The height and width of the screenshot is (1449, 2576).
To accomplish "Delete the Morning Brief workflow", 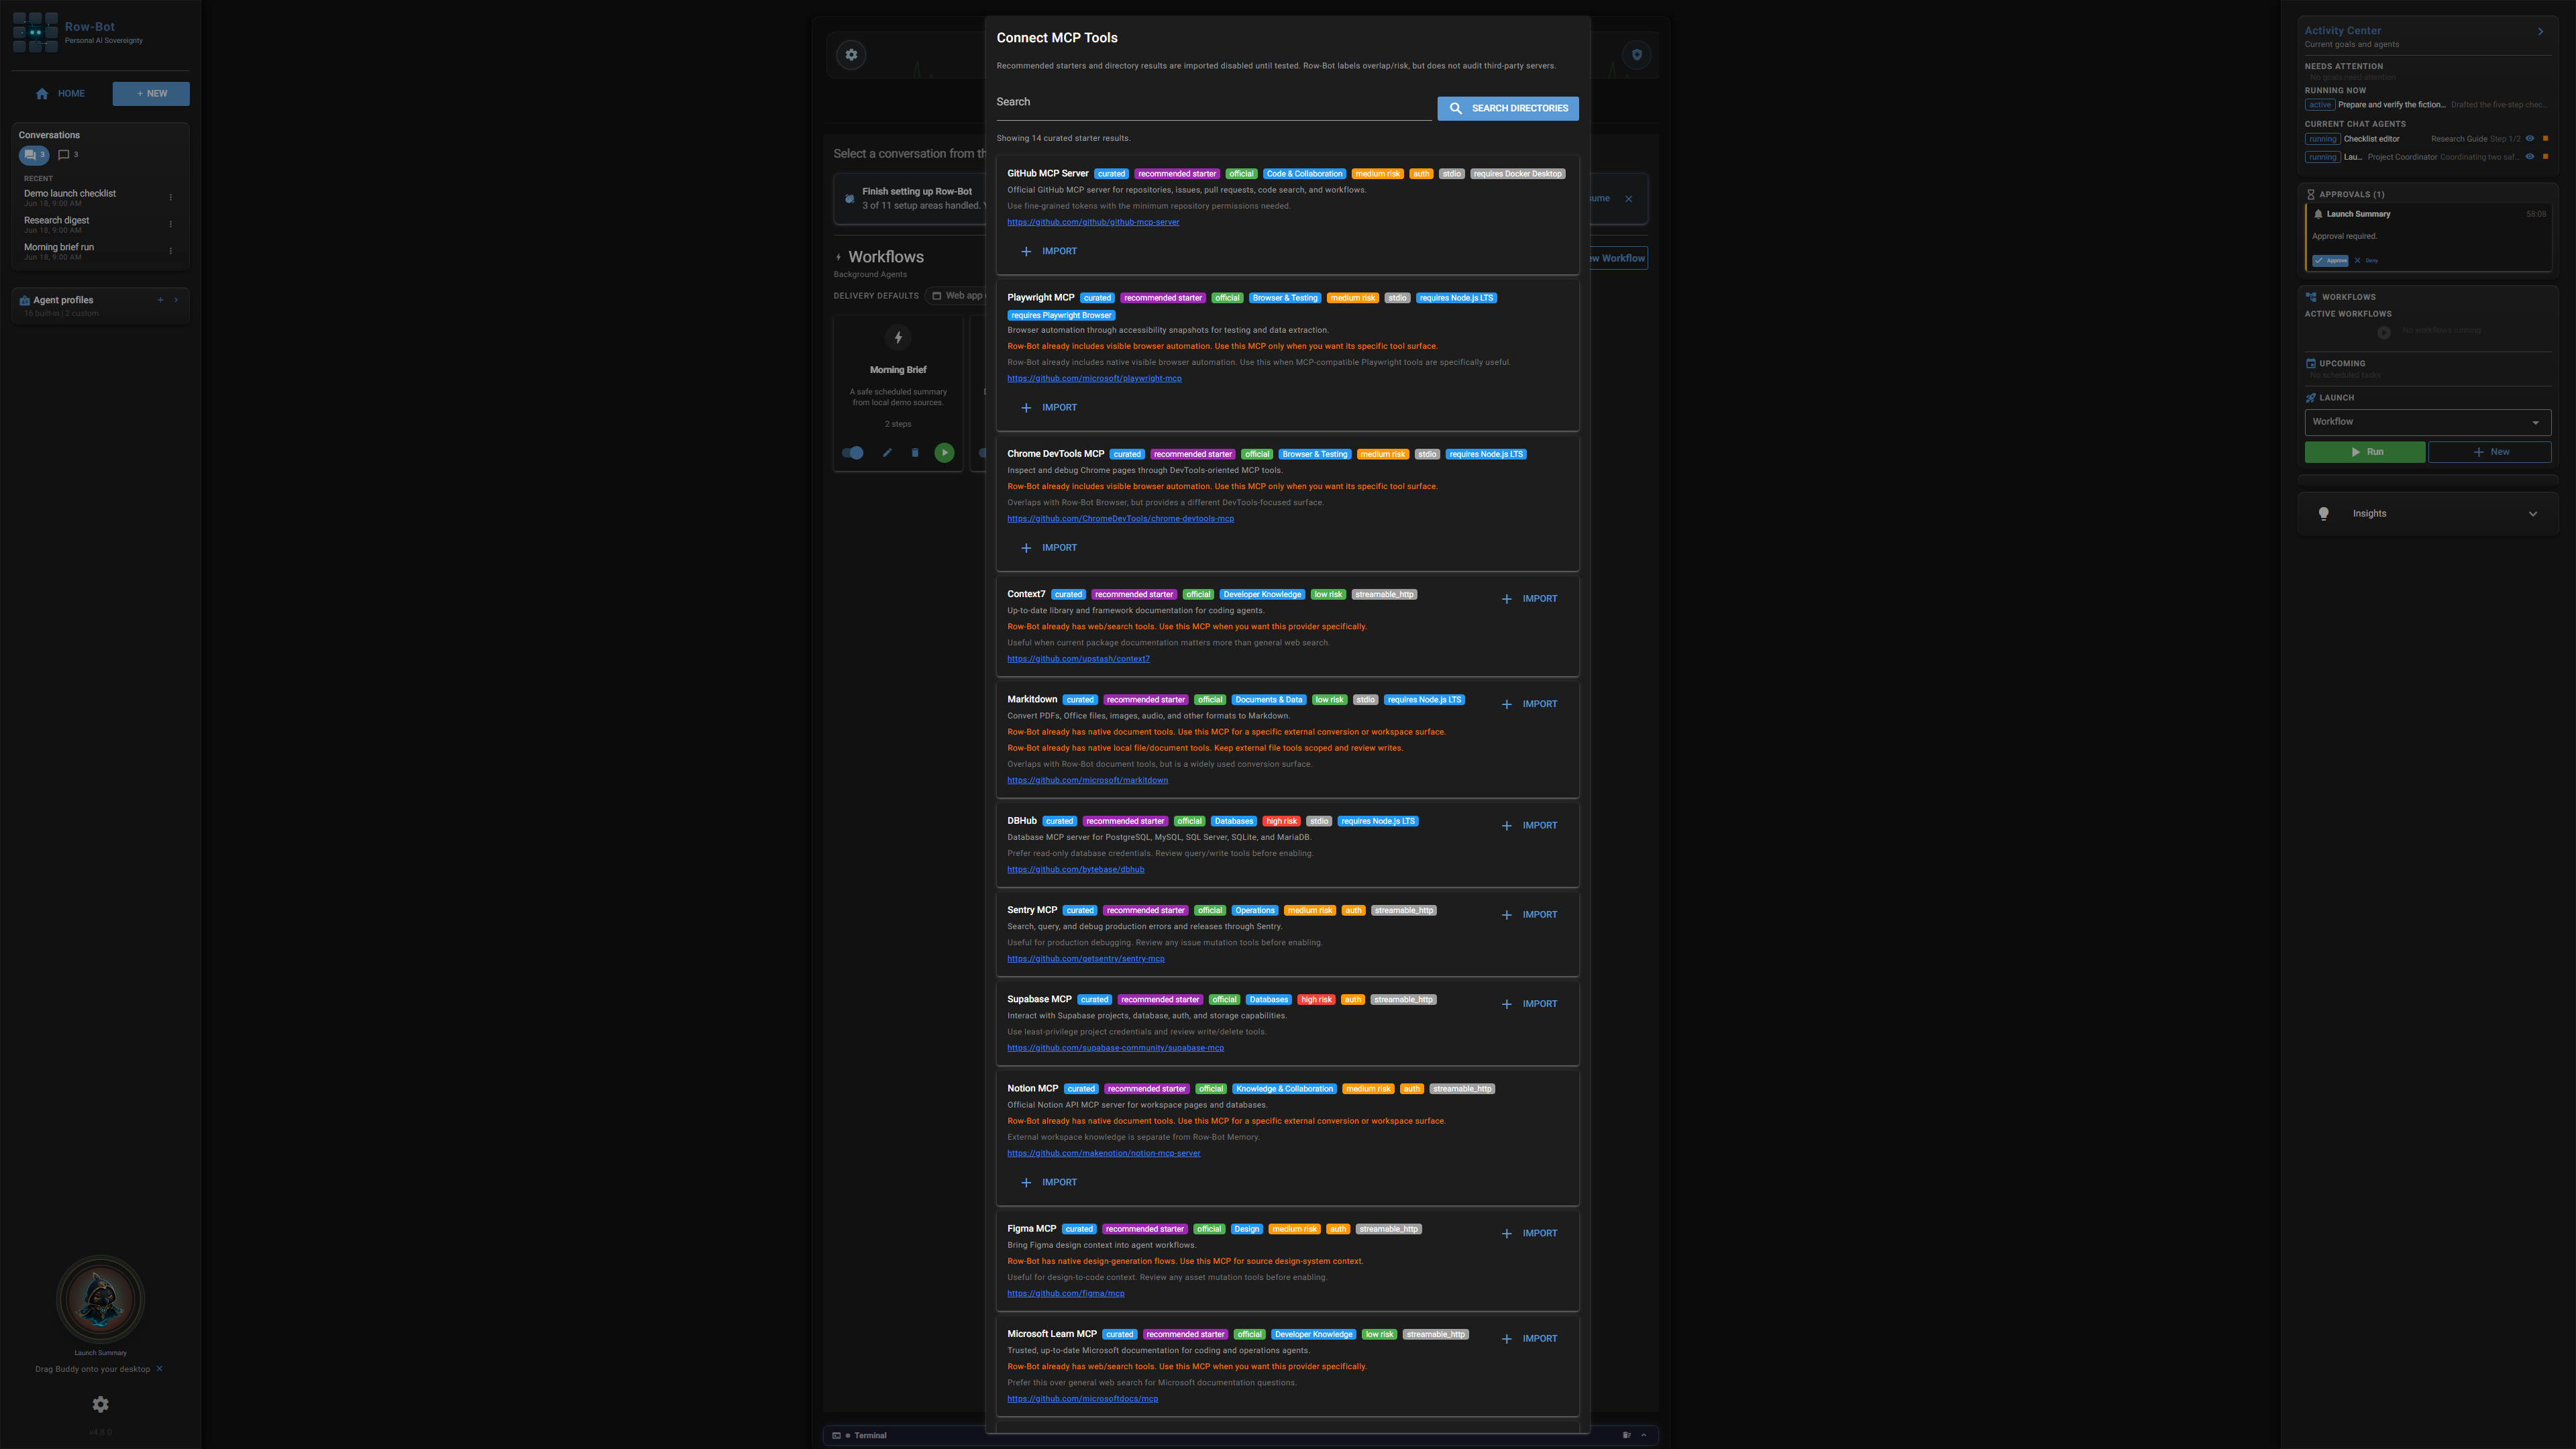I will [915, 453].
